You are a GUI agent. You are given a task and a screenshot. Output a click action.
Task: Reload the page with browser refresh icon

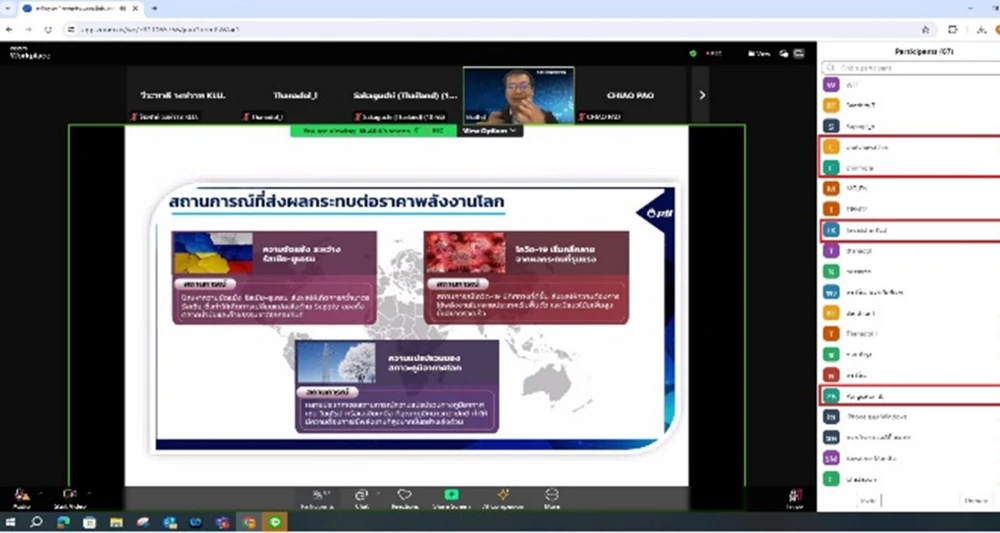click(x=48, y=29)
